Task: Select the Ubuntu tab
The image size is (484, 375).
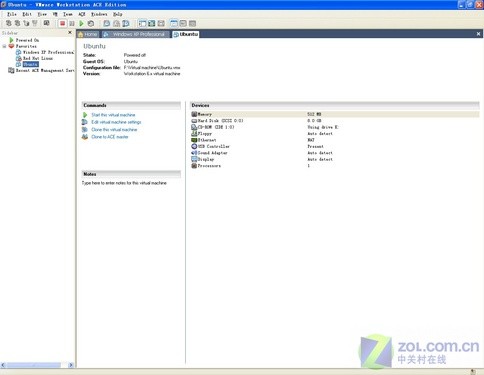Action: coord(186,34)
